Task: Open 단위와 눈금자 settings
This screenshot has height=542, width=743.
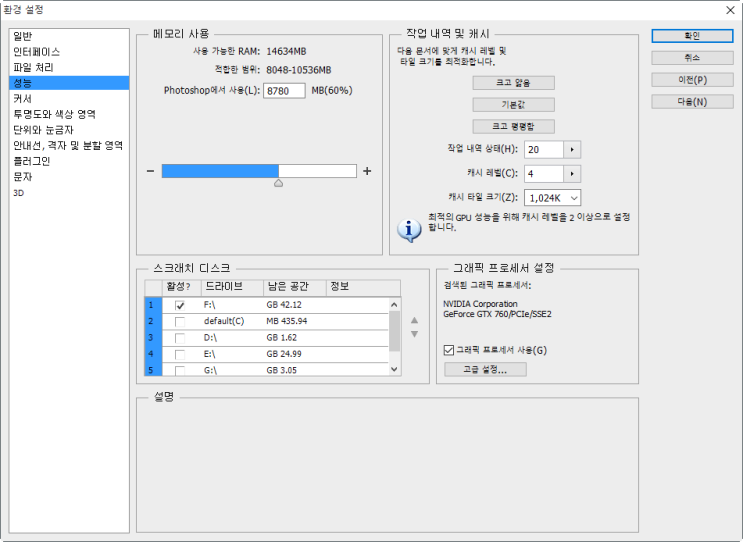Action: pos(69,130)
